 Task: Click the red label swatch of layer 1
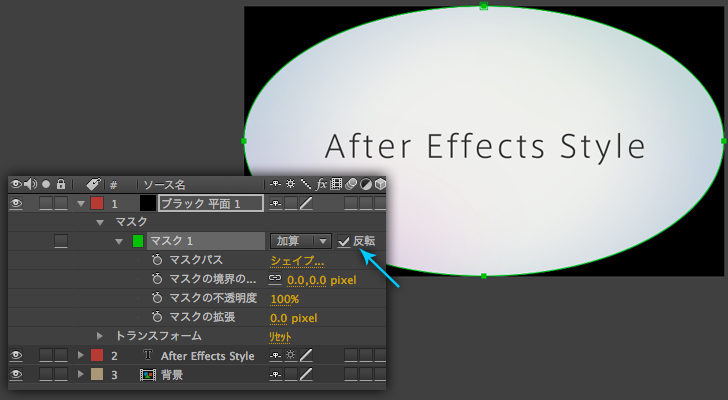[97, 203]
